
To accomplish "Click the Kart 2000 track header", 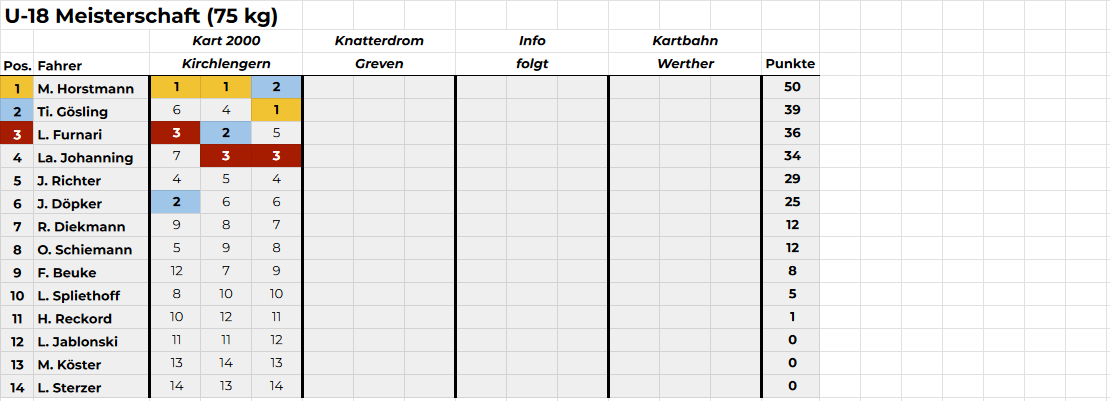I will click(226, 41).
